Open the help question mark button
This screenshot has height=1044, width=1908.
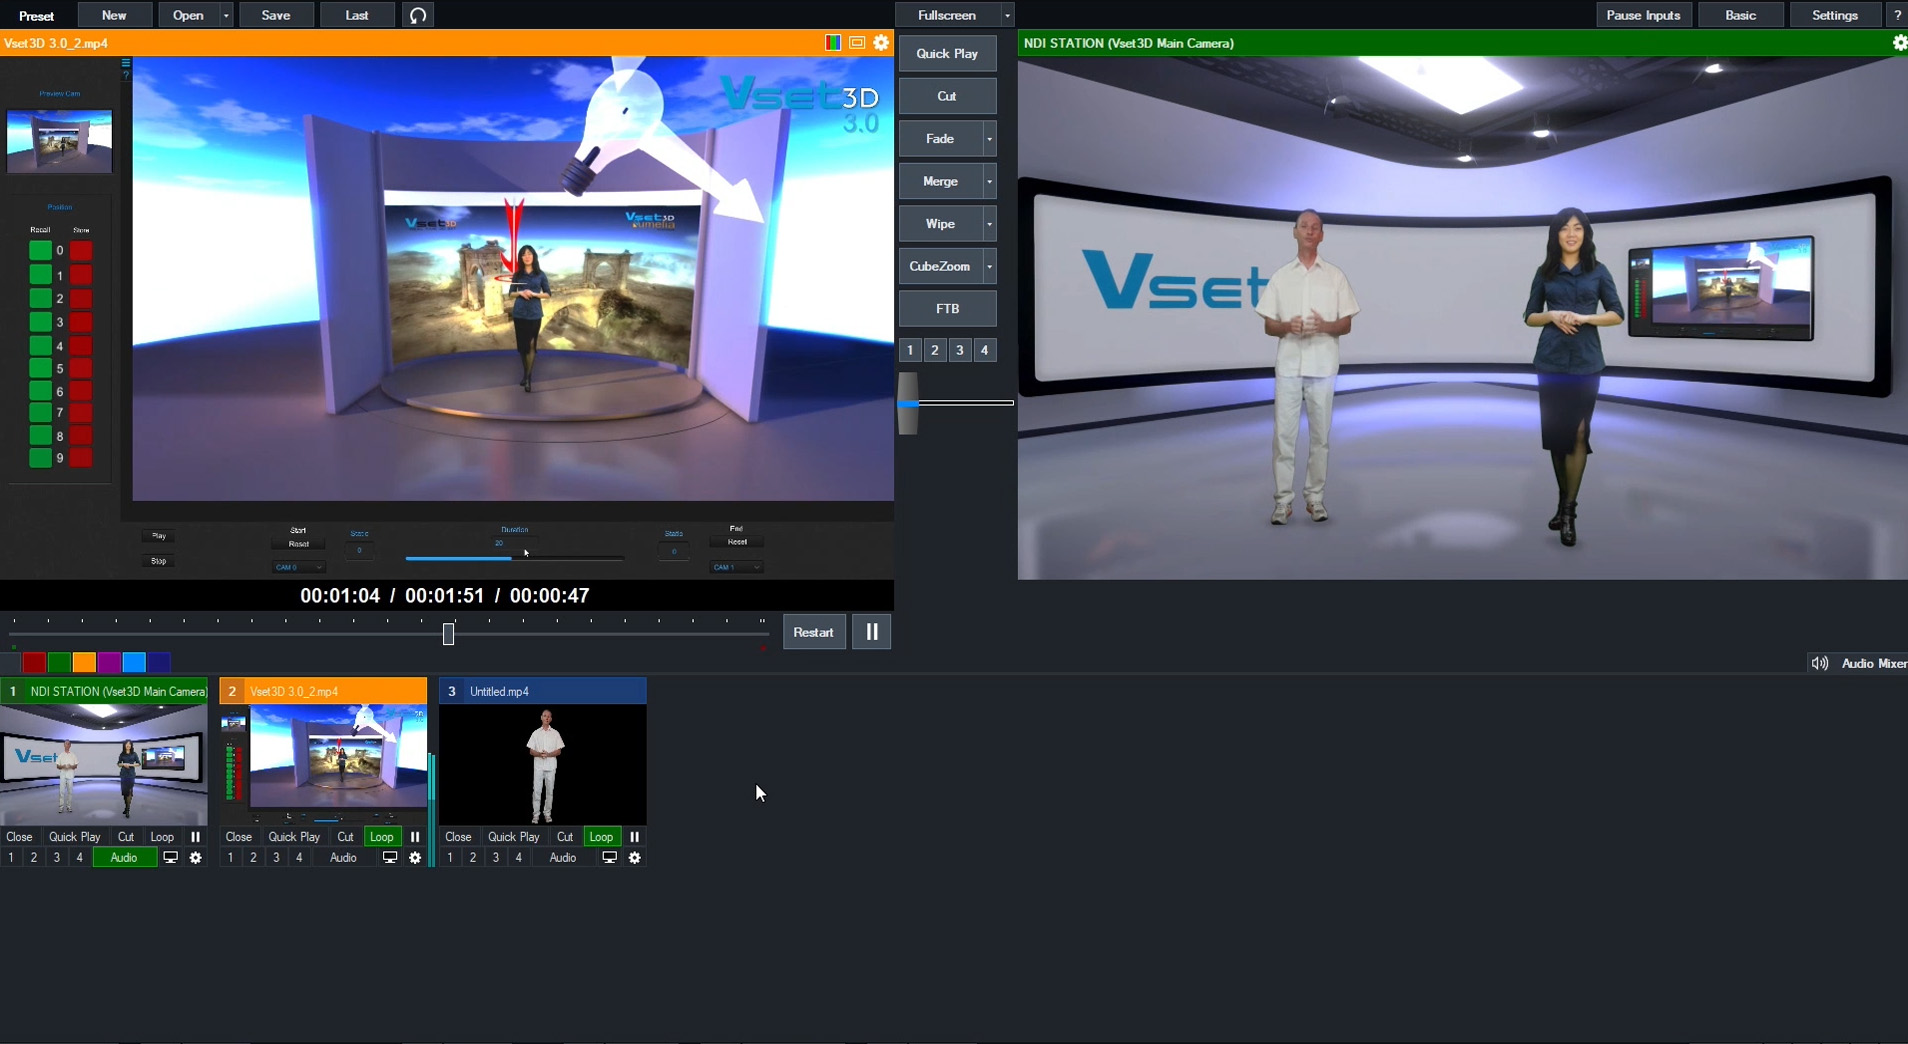(1897, 15)
